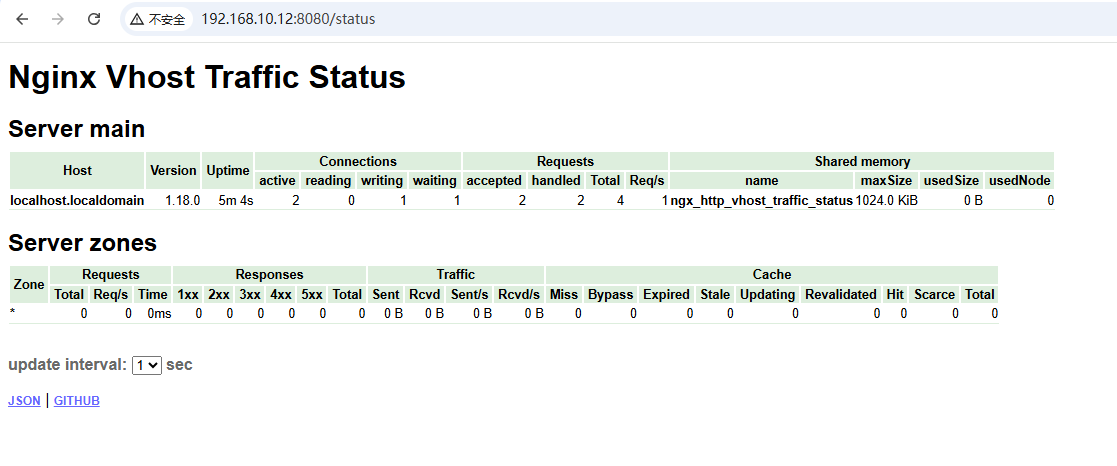The width and height of the screenshot is (1117, 466).
Task: Click the '0ms' time value
Action: [159, 314]
